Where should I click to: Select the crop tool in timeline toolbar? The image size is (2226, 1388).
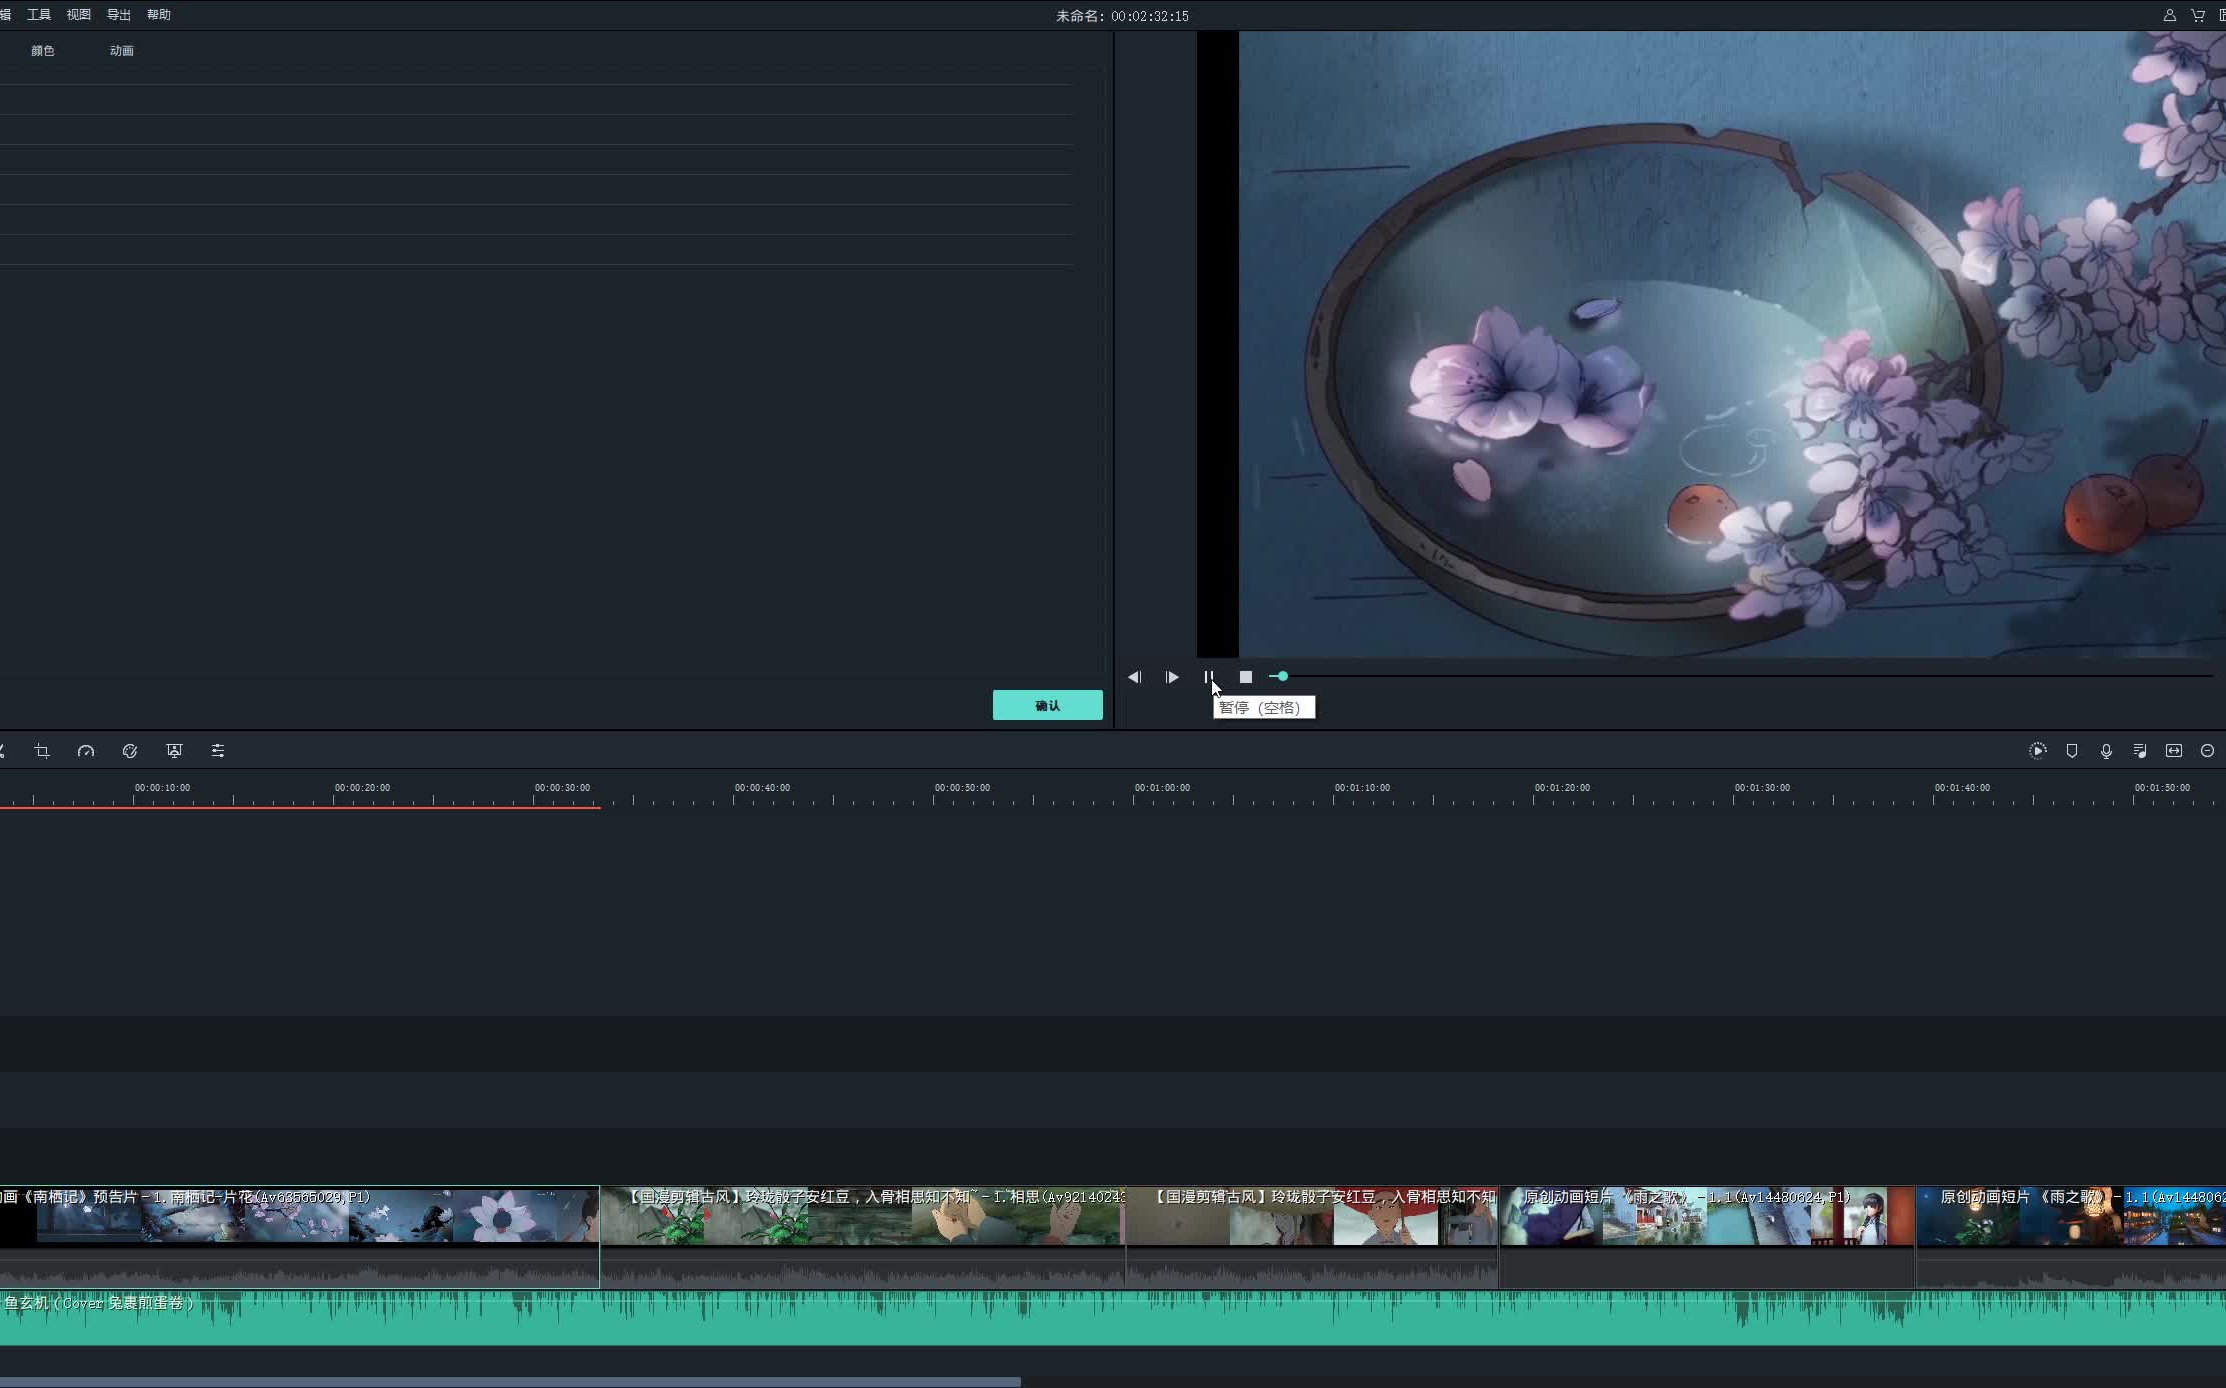click(x=42, y=751)
